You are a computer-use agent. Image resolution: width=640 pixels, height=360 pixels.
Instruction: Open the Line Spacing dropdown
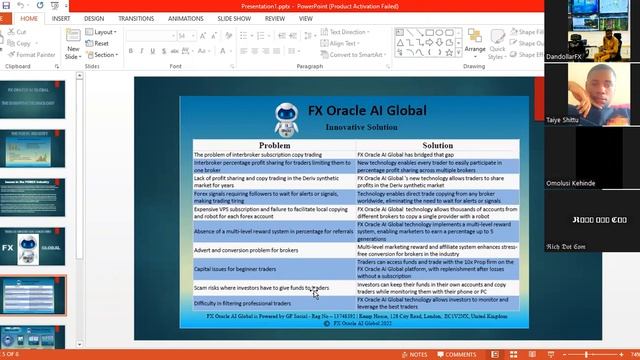point(310,36)
